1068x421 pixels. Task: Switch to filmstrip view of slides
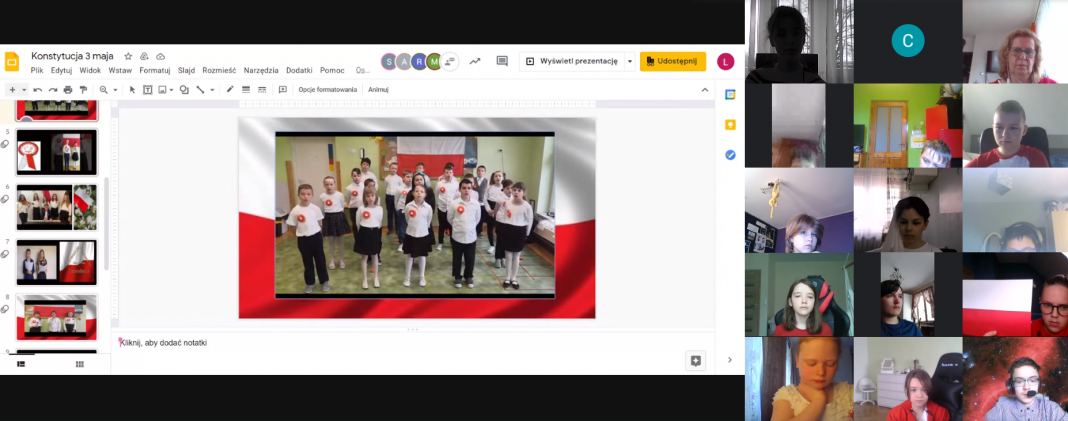20,364
